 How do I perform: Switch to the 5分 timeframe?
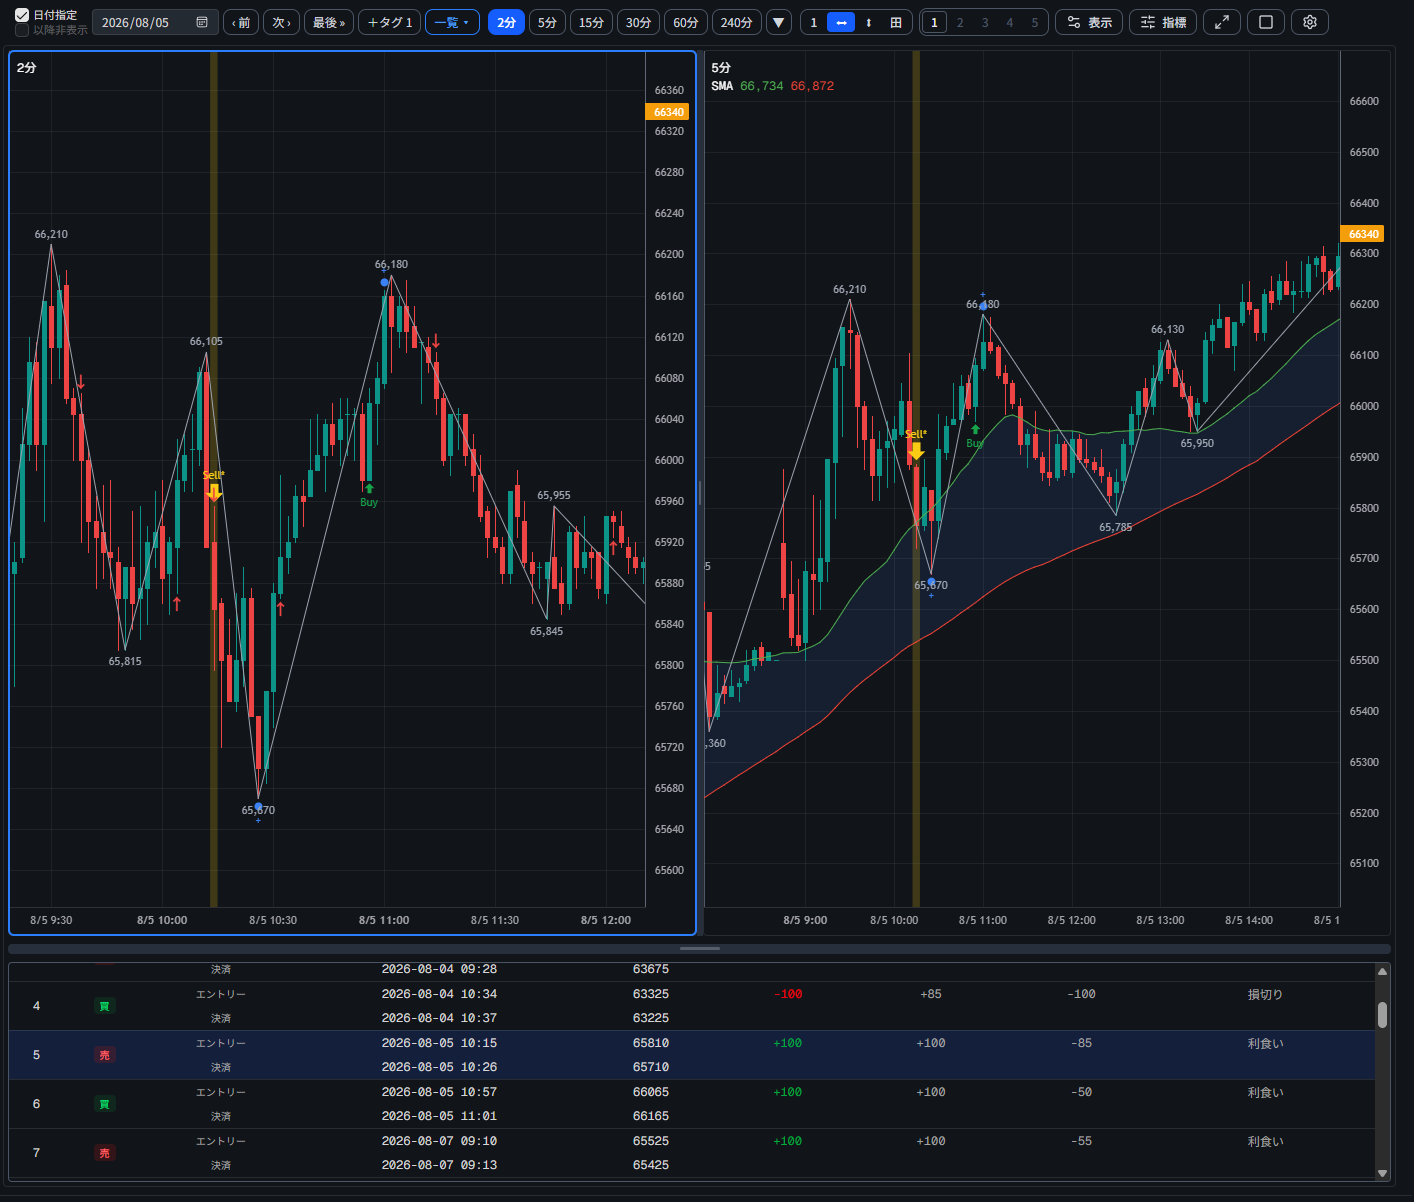pos(547,22)
